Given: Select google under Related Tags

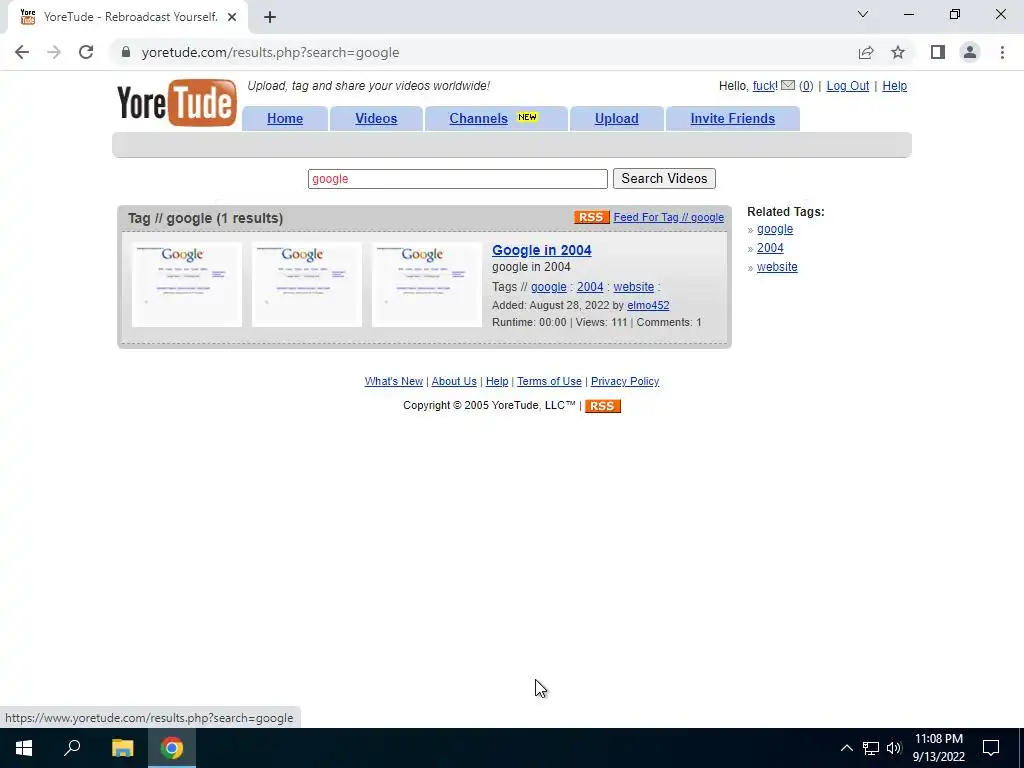Looking at the screenshot, I should click(775, 229).
